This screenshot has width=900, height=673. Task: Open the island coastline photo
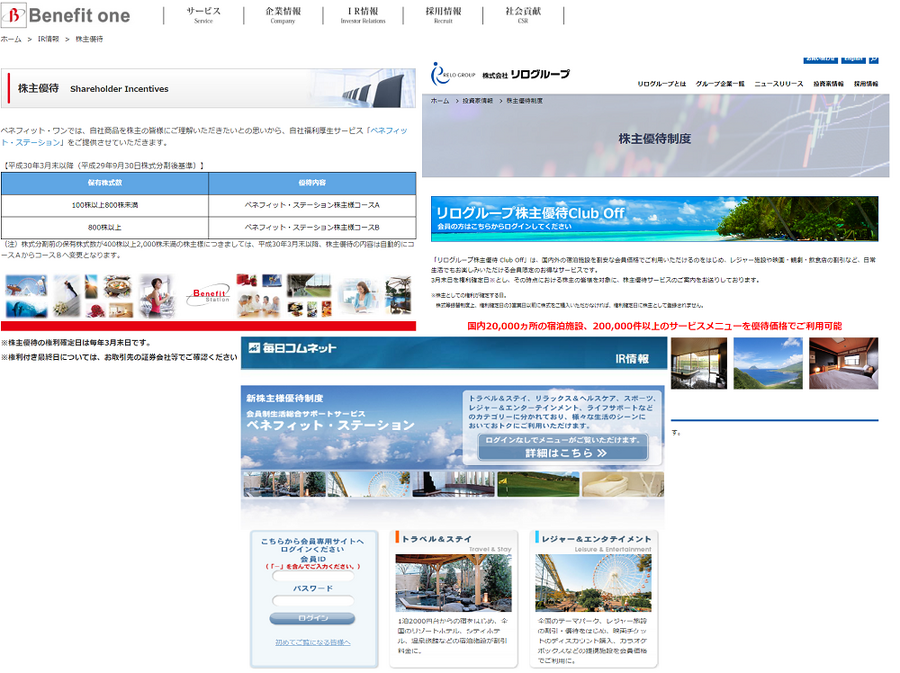(768, 363)
